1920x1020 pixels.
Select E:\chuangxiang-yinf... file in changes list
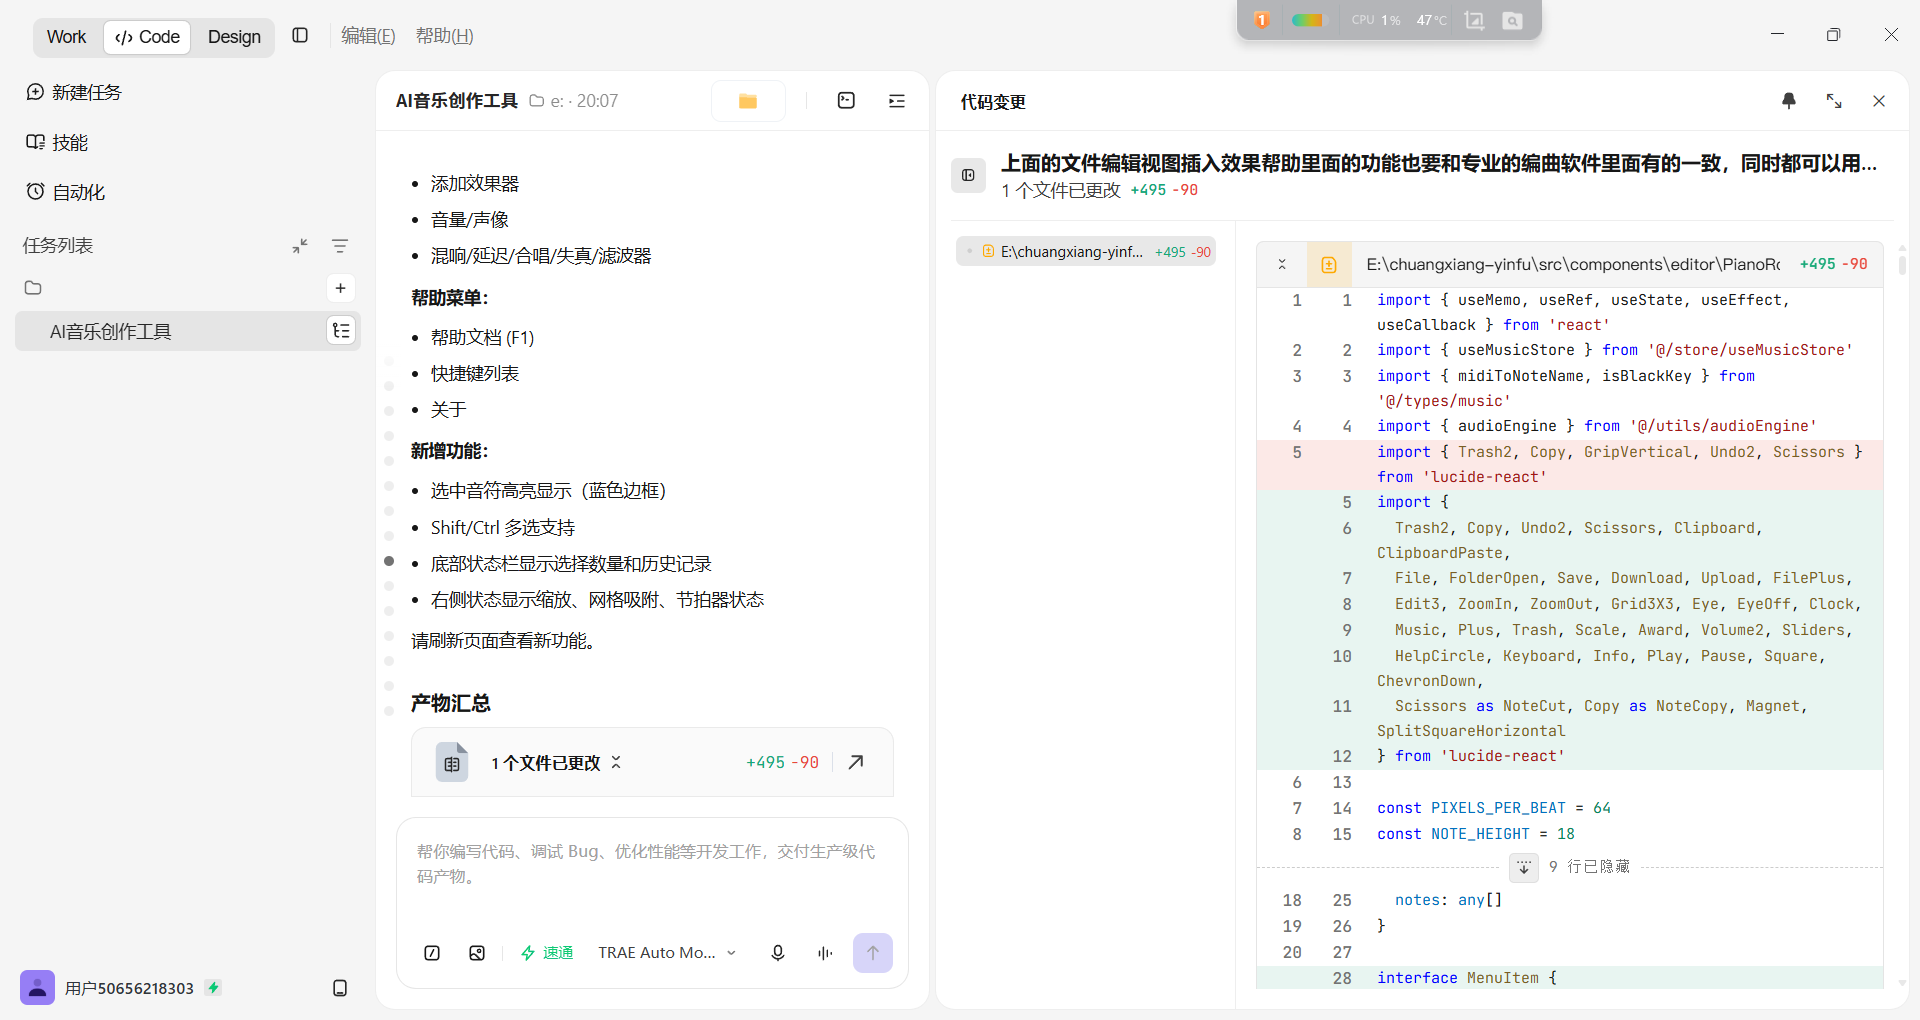1086,252
